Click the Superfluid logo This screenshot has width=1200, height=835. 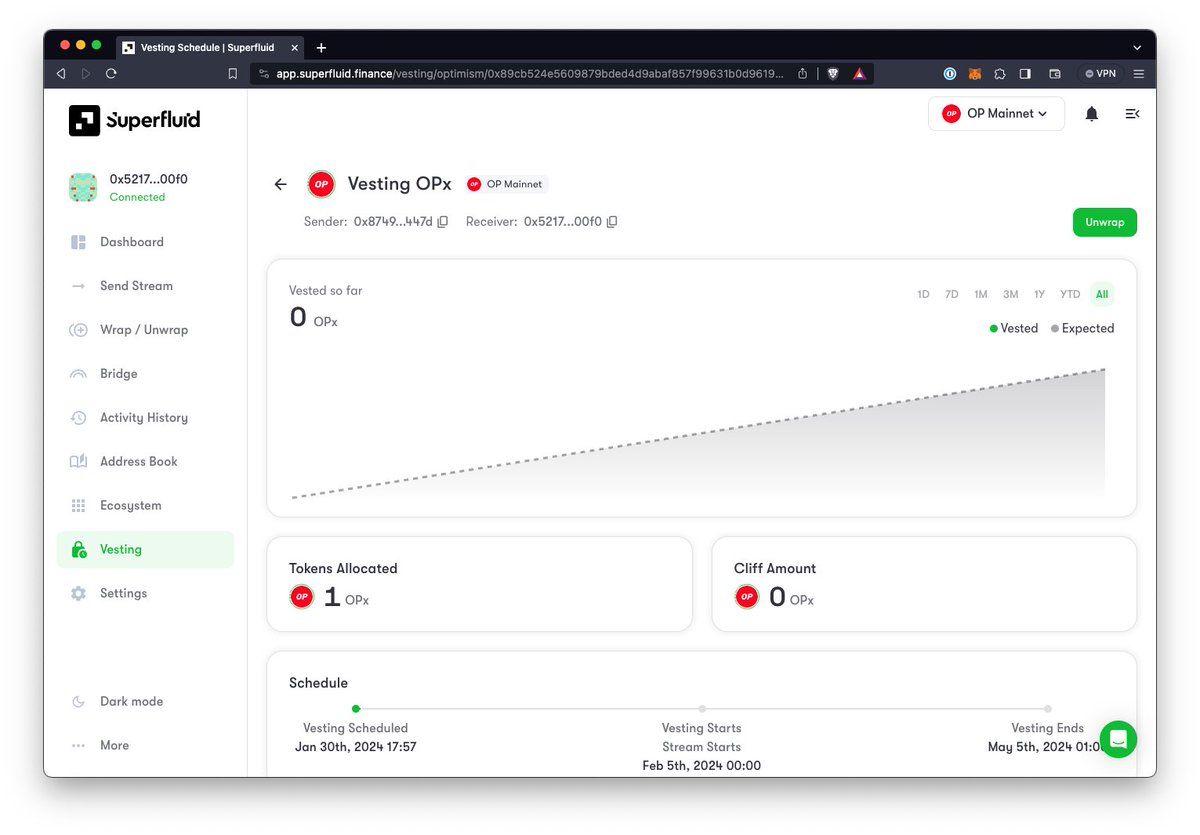click(134, 120)
